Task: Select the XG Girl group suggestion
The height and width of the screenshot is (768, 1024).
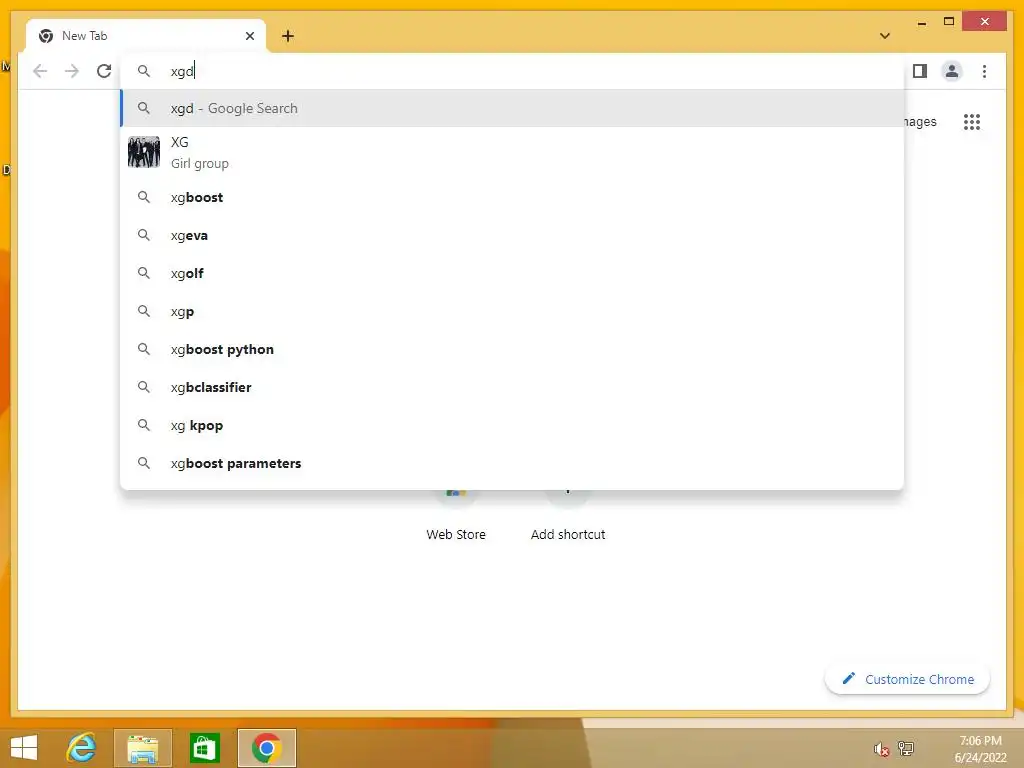Action: [x=512, y=152]
